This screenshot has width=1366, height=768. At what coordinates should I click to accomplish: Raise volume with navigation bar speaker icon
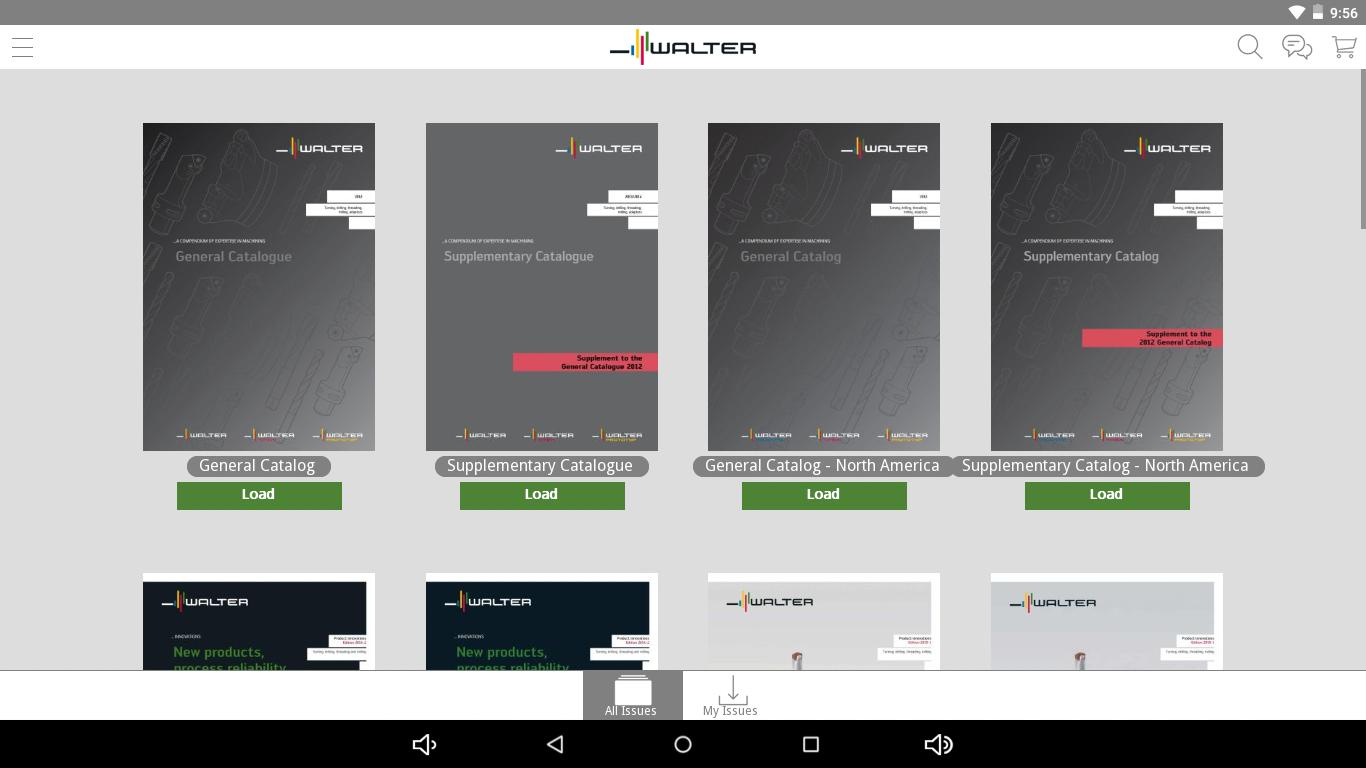(x=938, y=744)
